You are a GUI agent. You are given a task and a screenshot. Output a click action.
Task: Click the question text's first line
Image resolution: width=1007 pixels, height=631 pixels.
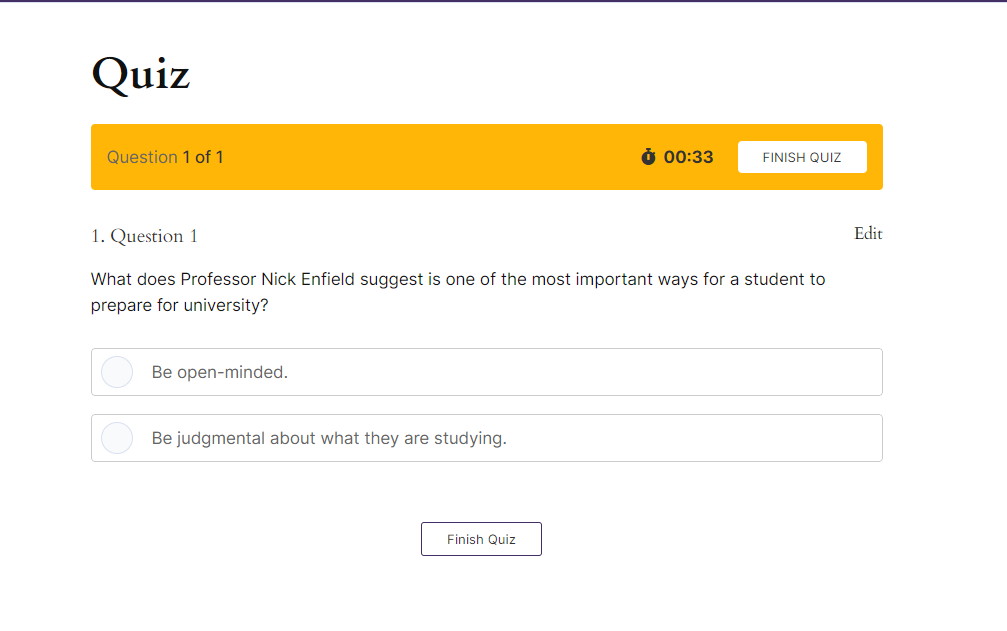pos(458,279)
